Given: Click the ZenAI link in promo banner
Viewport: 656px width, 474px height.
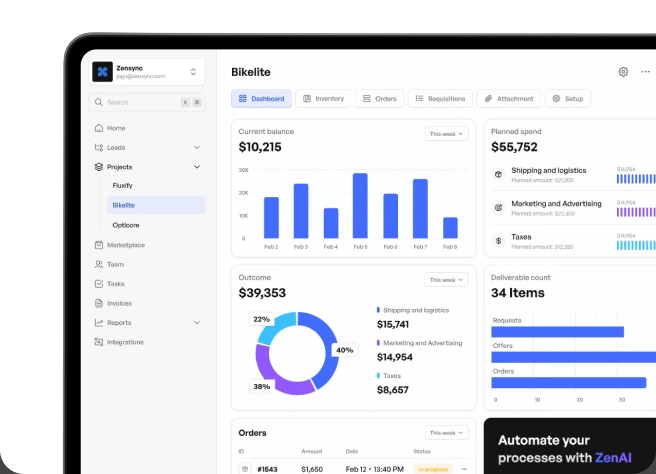Looking at the screenshot, I should tap(613, 458).
